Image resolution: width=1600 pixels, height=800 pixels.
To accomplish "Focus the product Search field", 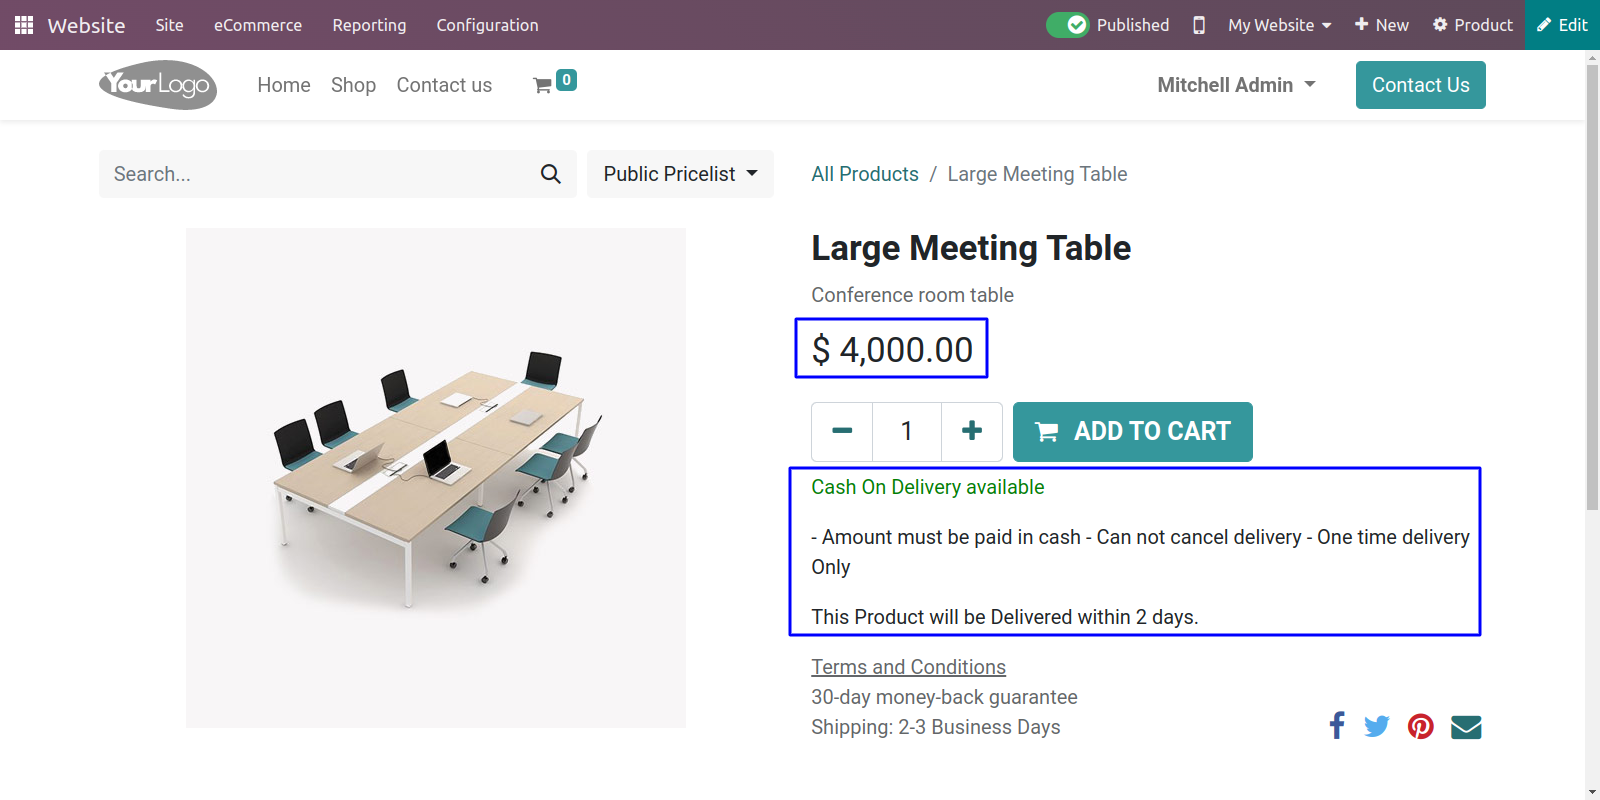I will click(x=320, y=174).
